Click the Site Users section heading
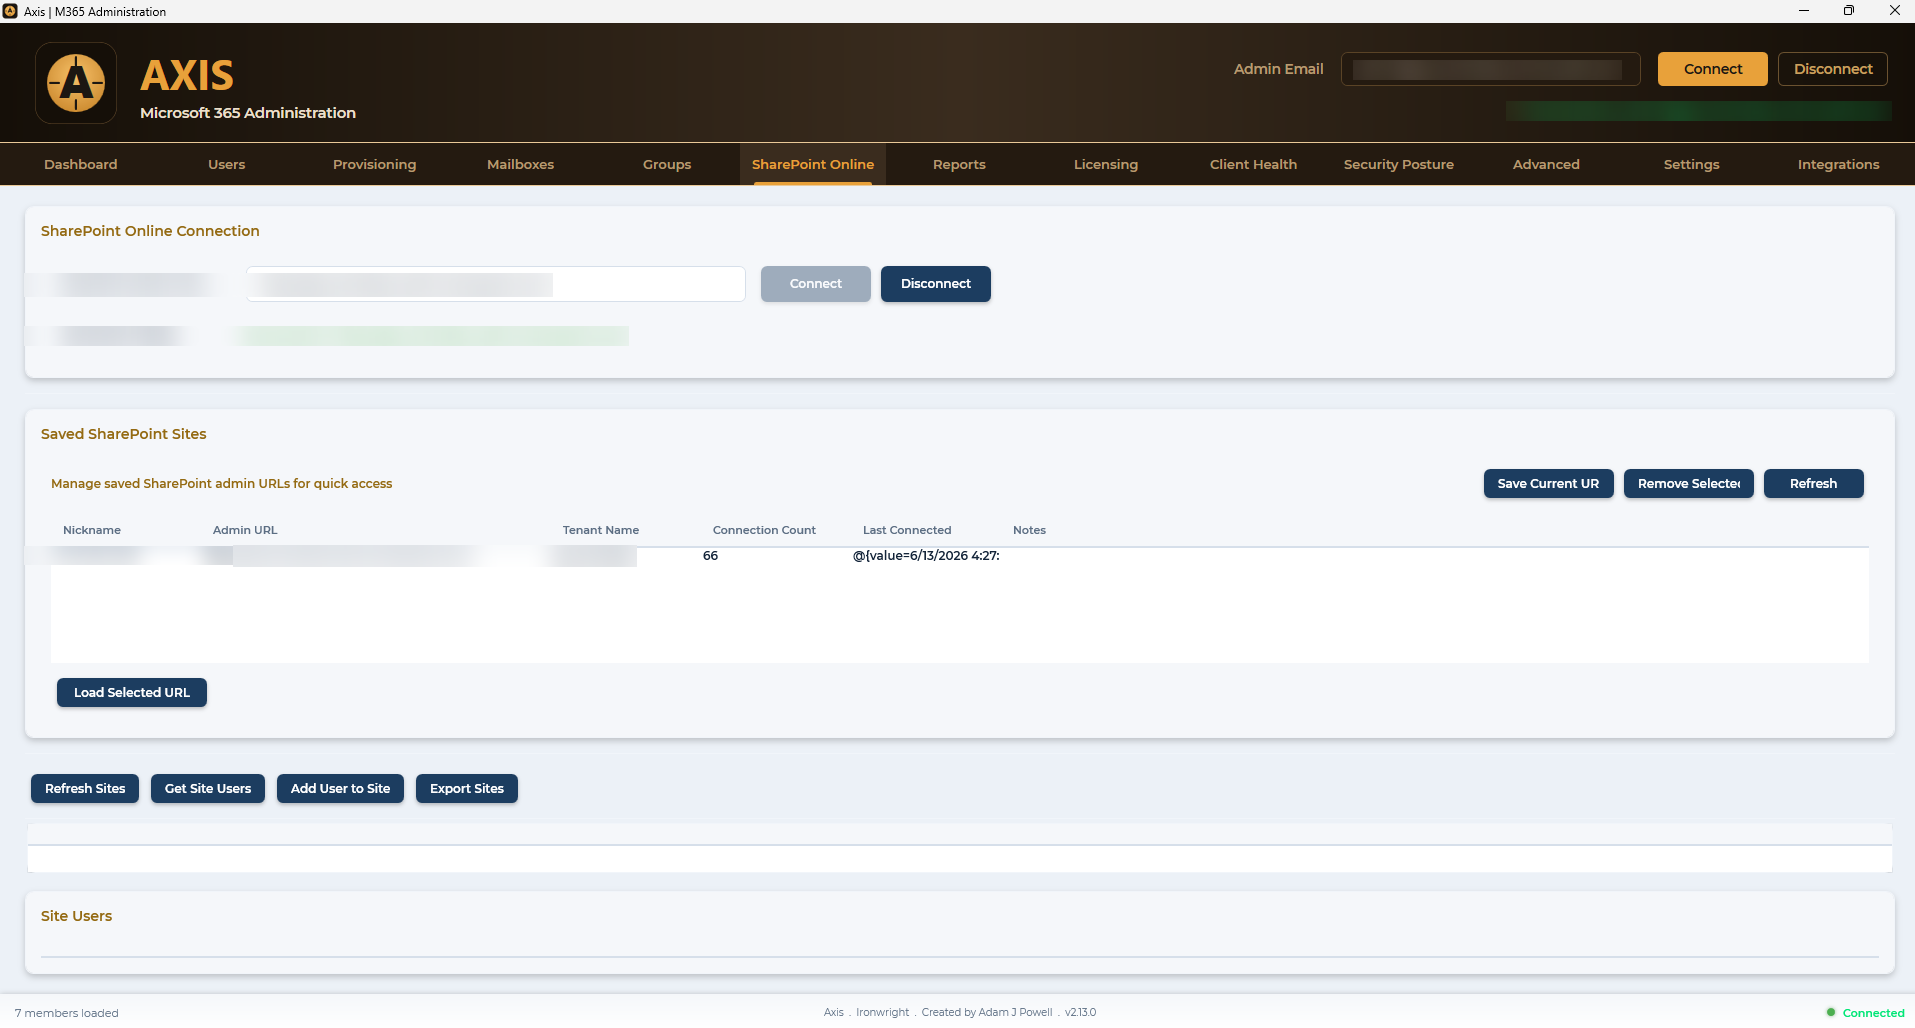Viewport: 1915px width, 1028px height. 76,916
